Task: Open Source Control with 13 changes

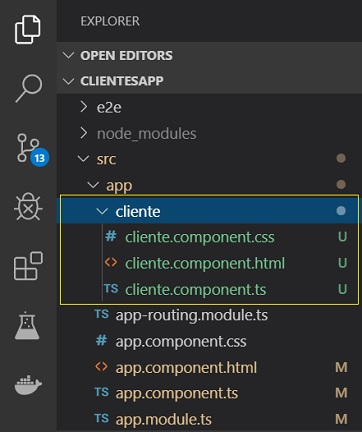Action: click(32, 149)
